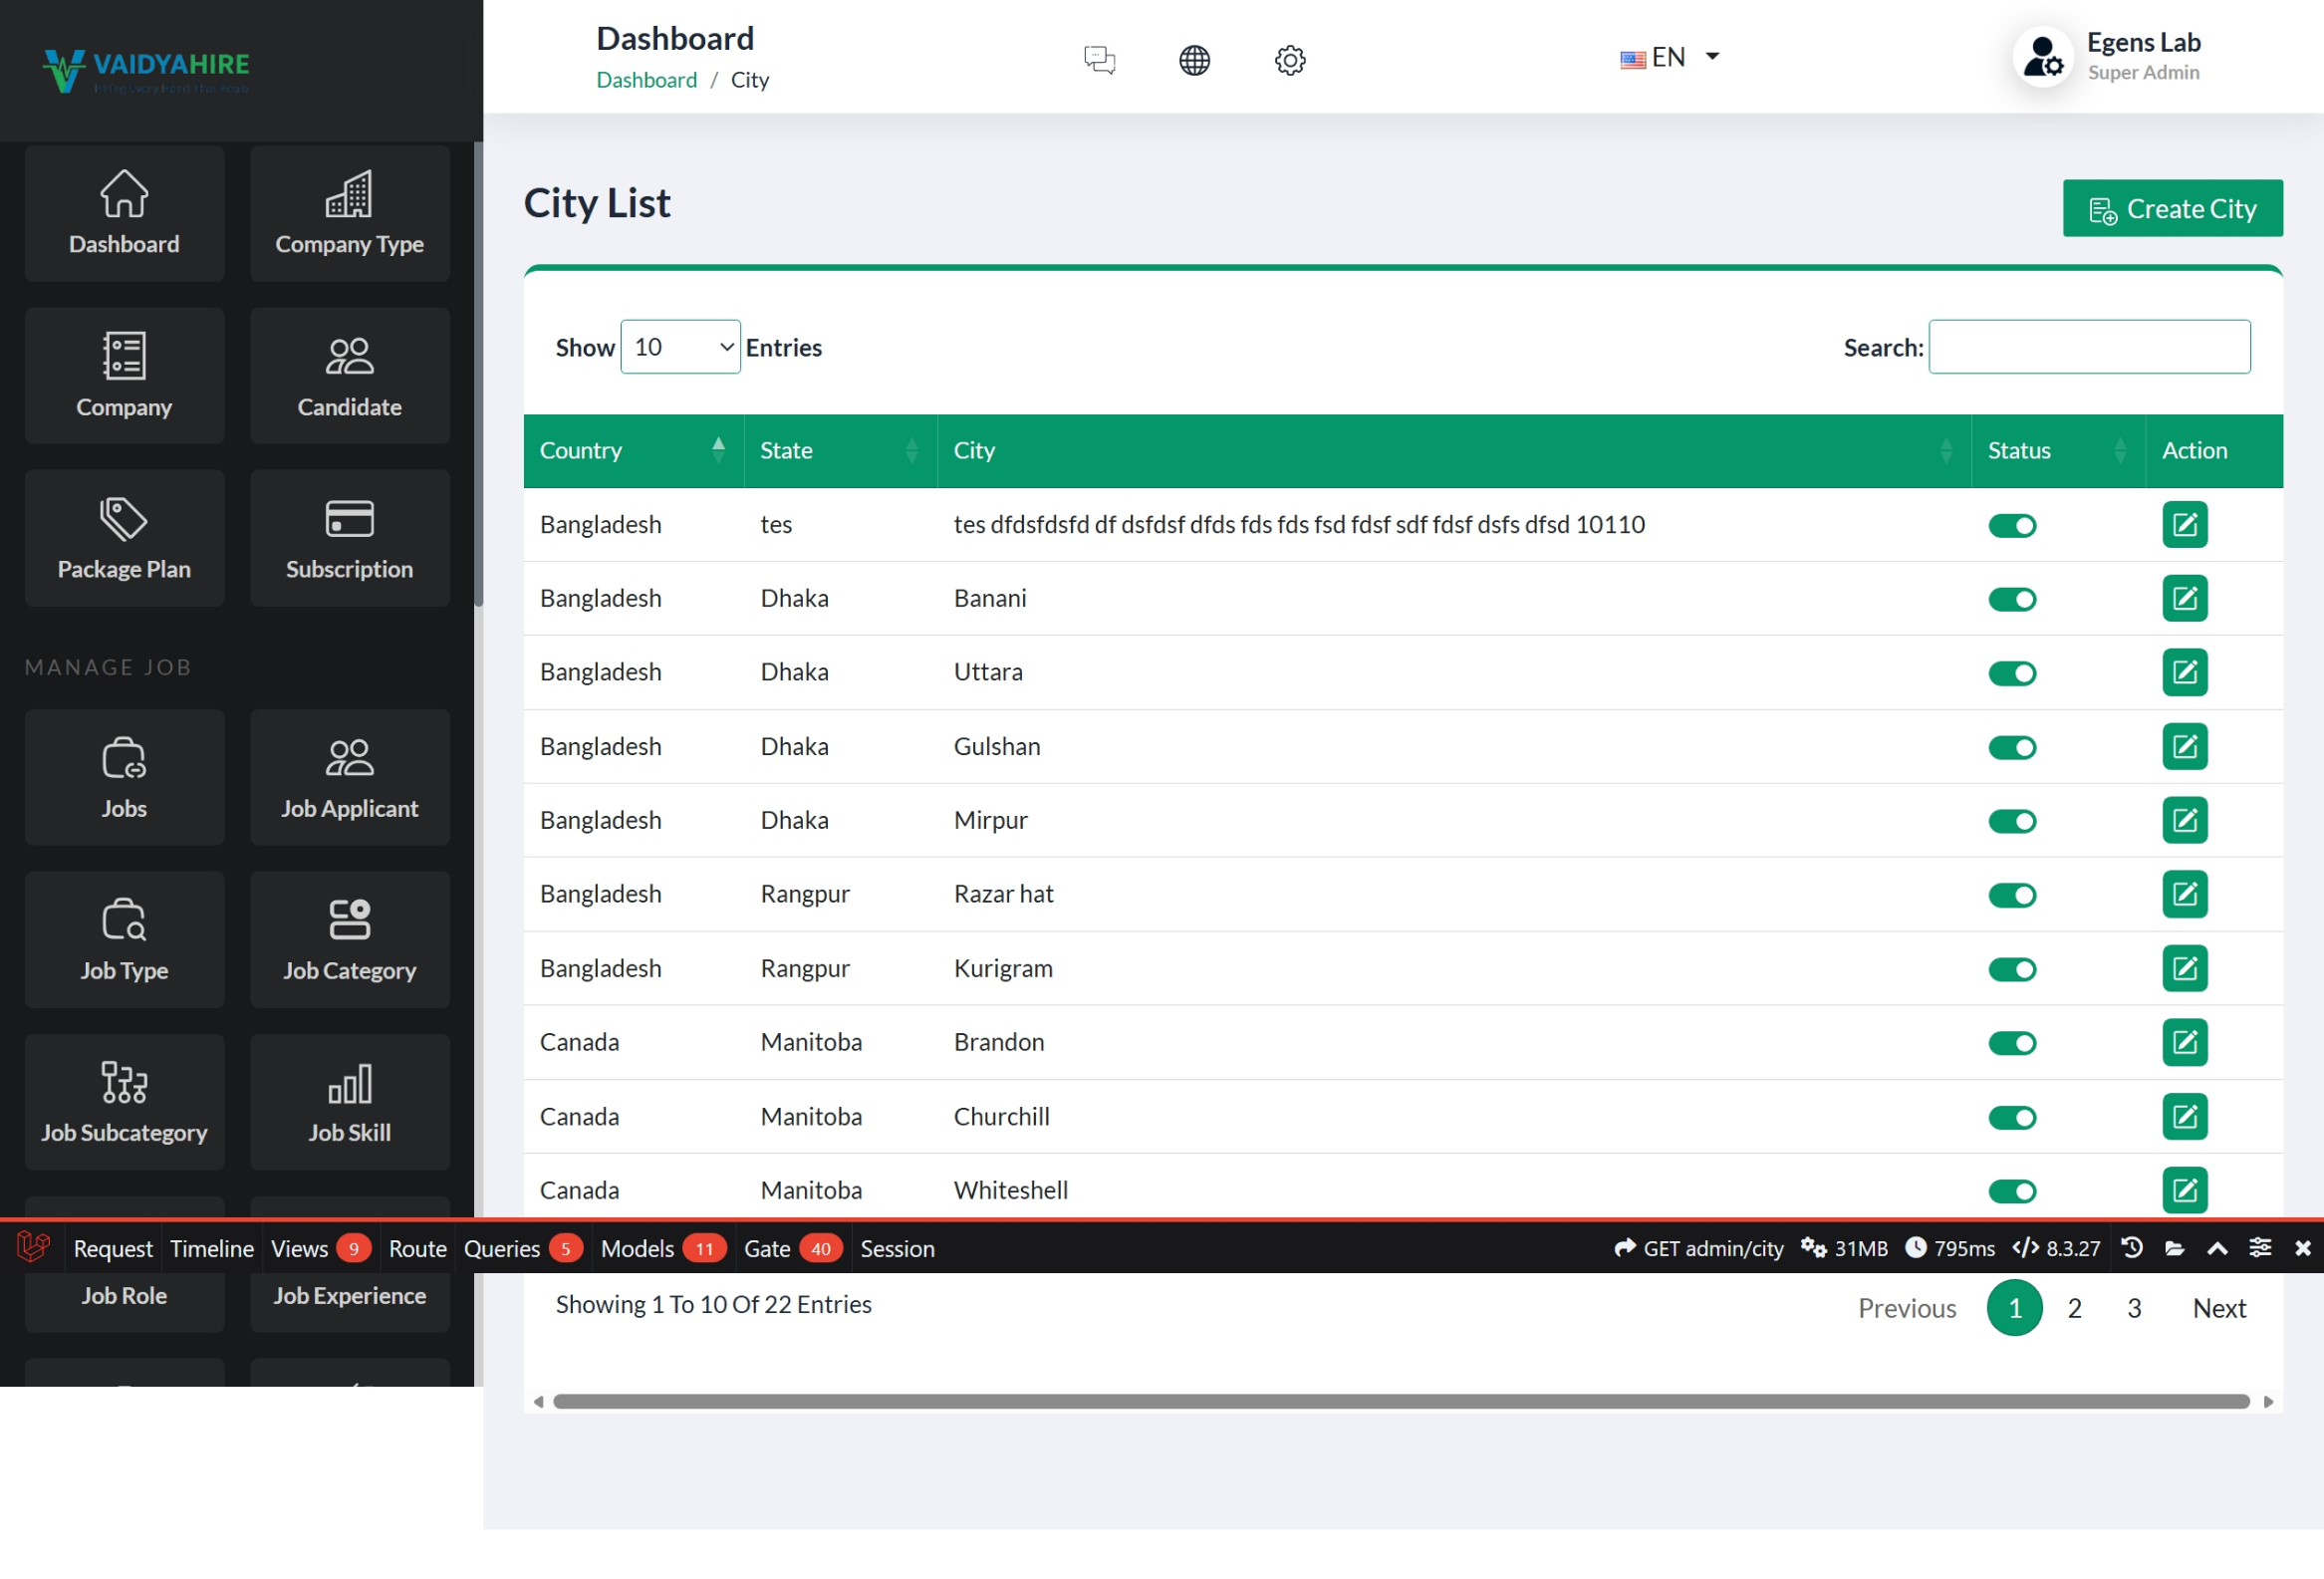Click edit icon for Churchill city row
This screenshot has width=2324, height=1579.
[2184, 1116]
